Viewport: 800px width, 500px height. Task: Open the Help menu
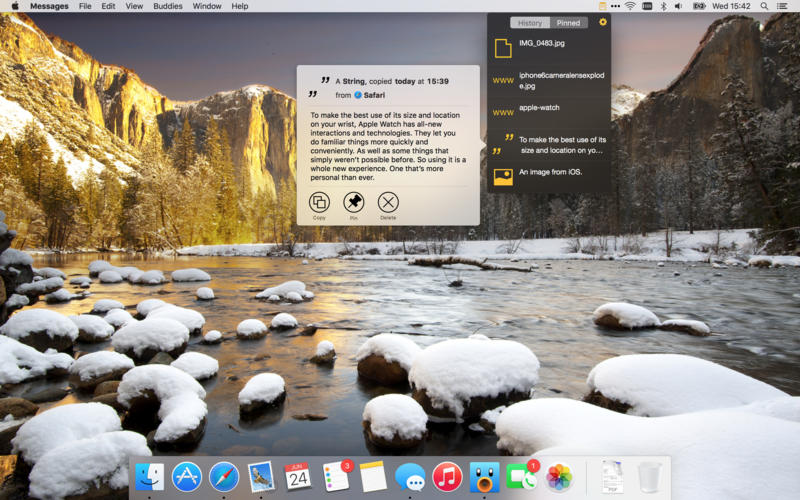(x=240, y=6)
